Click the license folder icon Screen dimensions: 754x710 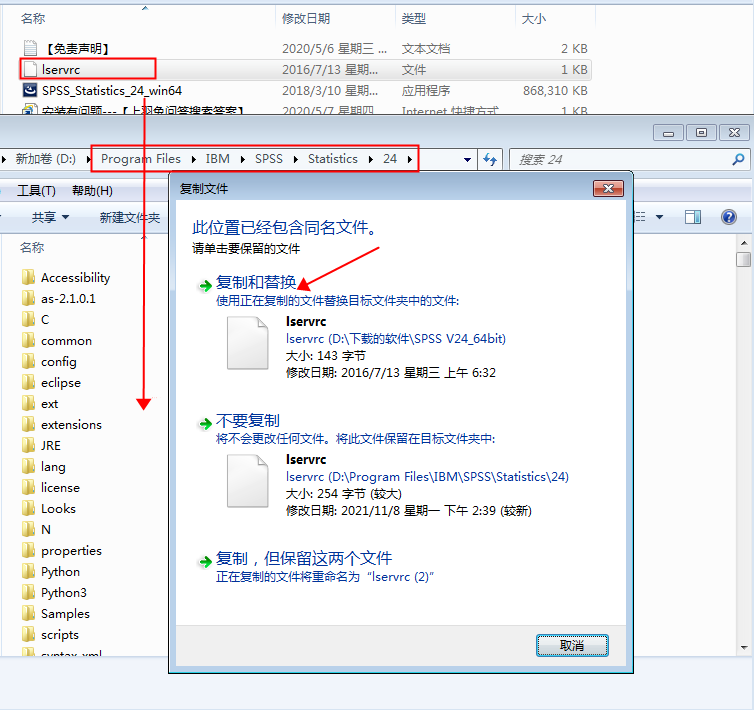(28, 487)
